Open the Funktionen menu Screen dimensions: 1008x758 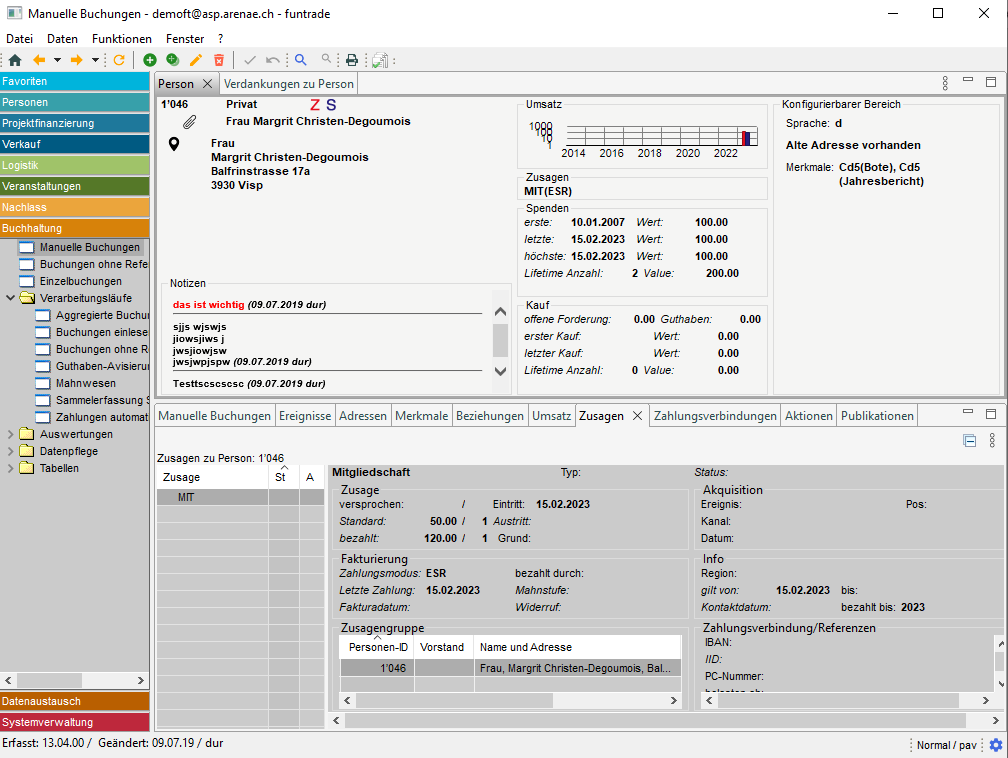(x=122, y=38)
